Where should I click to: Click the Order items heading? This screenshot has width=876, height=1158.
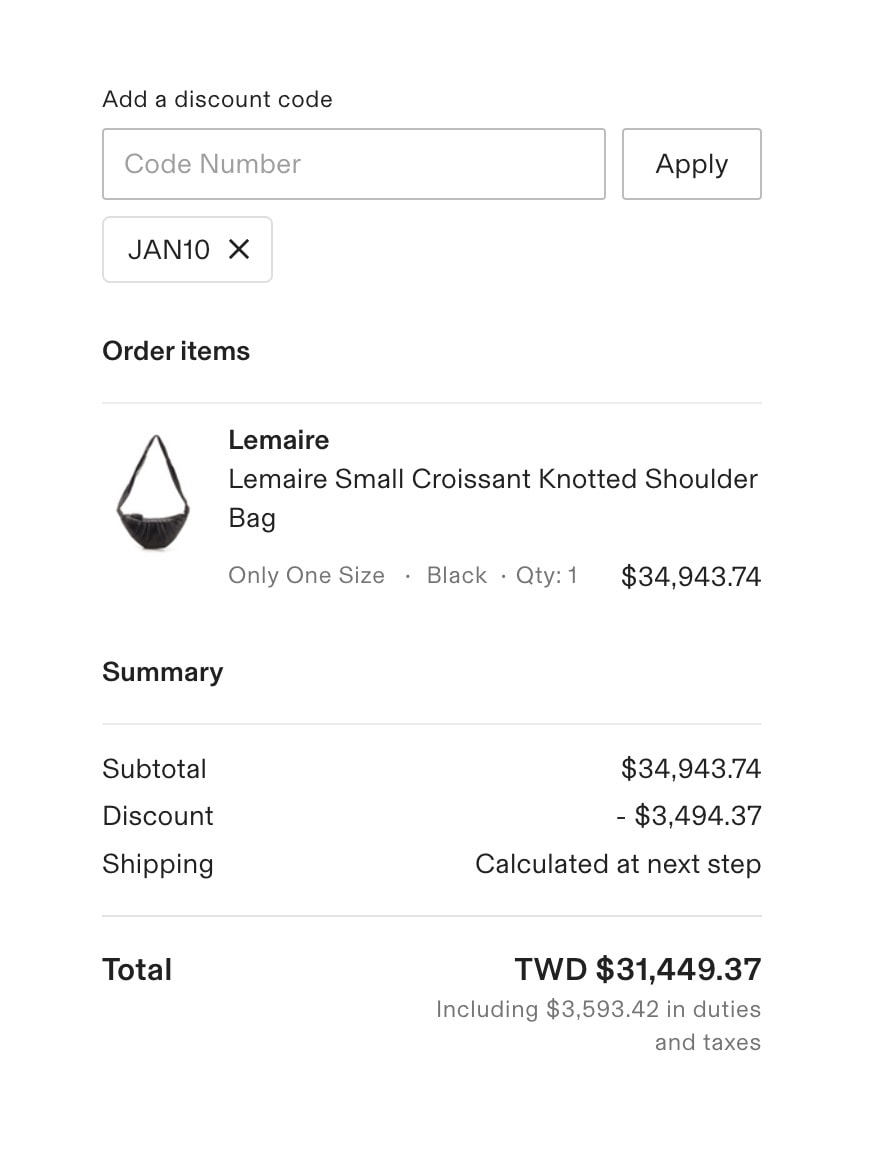pyautogui.click(x=176, y=351)
